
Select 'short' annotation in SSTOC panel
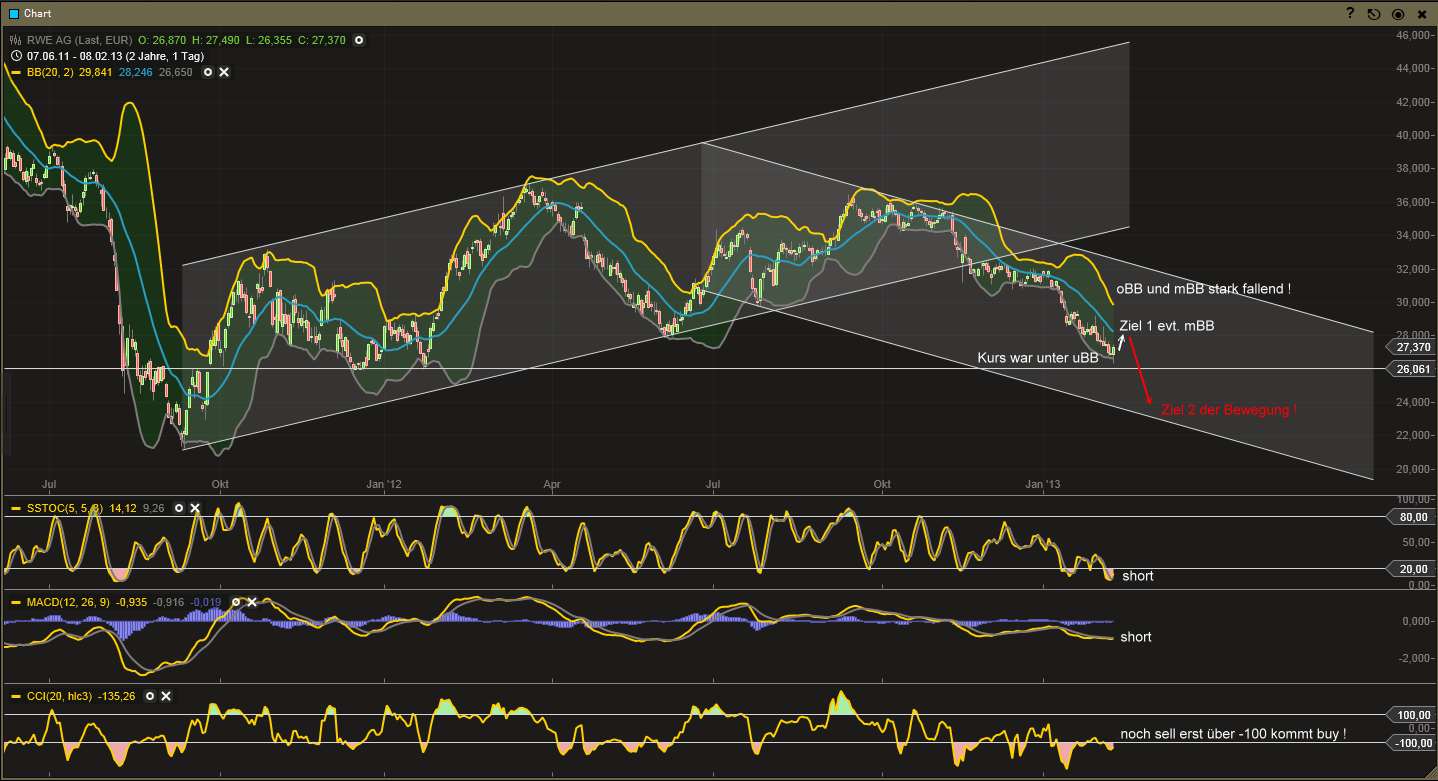point(1138,576)
